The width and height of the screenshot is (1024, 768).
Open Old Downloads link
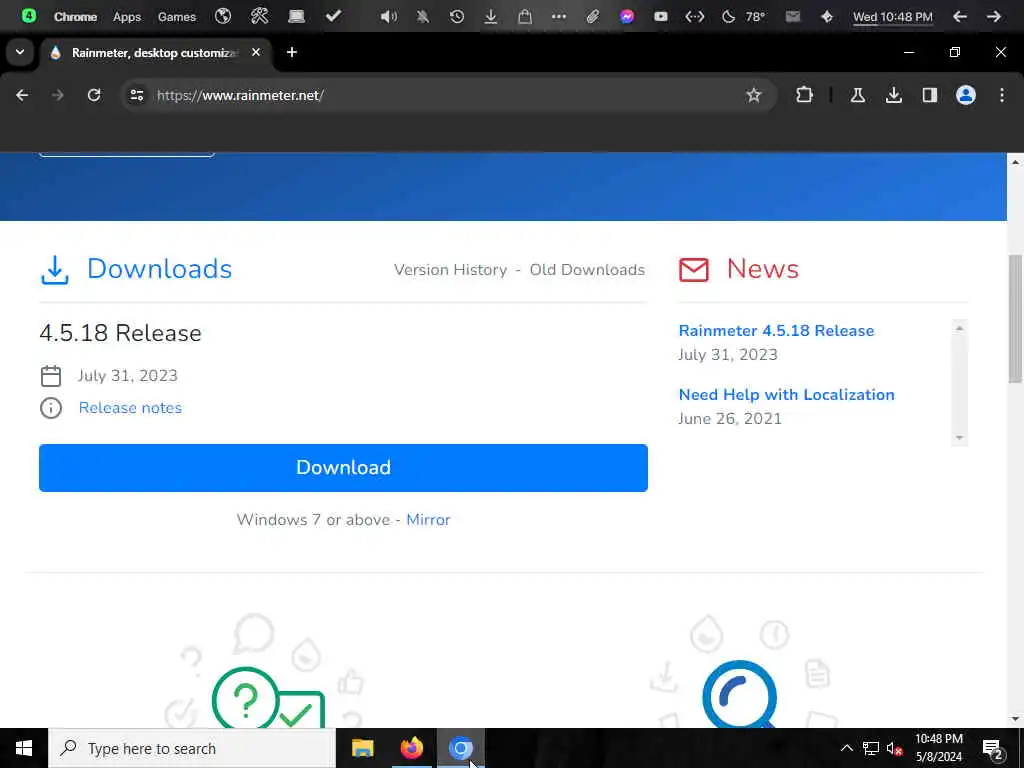[x=587, y=270]
